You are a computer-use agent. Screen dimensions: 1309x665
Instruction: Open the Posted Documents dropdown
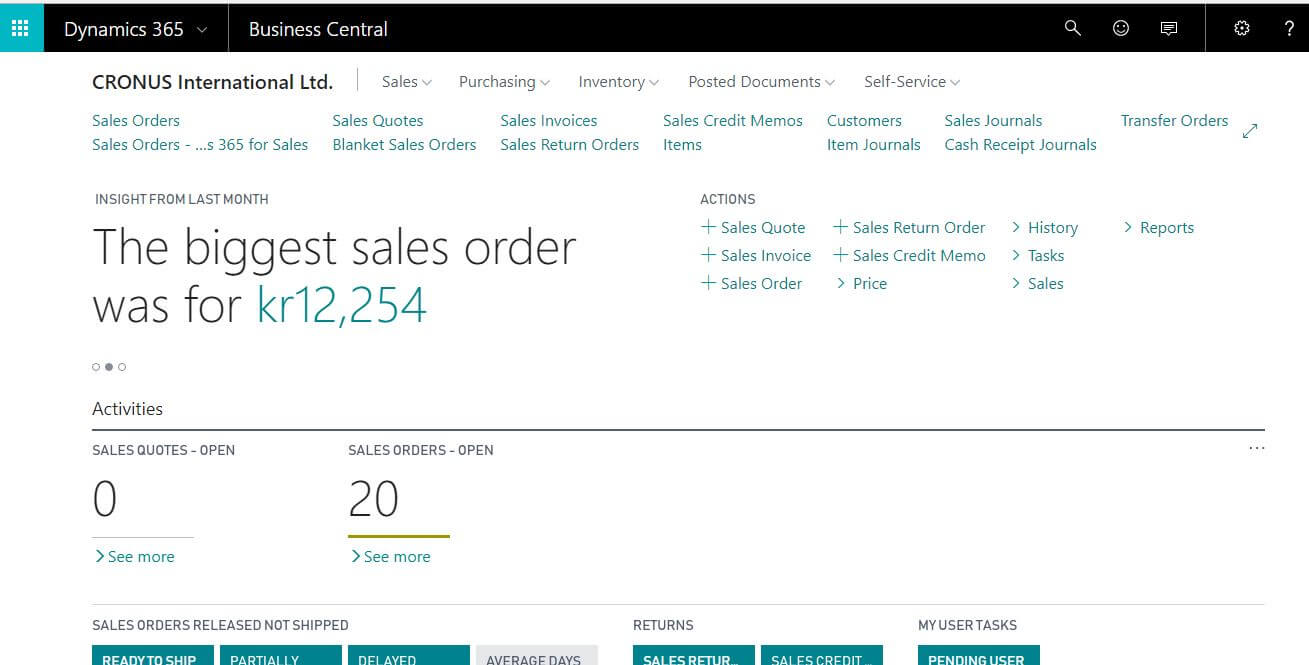click(761, 82)
